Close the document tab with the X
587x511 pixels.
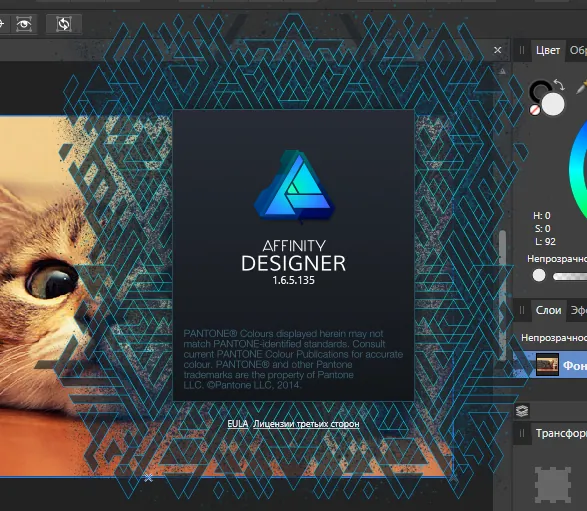[x=497, y=50]
